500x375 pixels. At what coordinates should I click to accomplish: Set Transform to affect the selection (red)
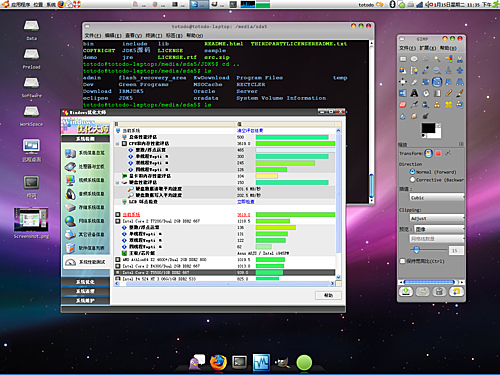(438, 153)
